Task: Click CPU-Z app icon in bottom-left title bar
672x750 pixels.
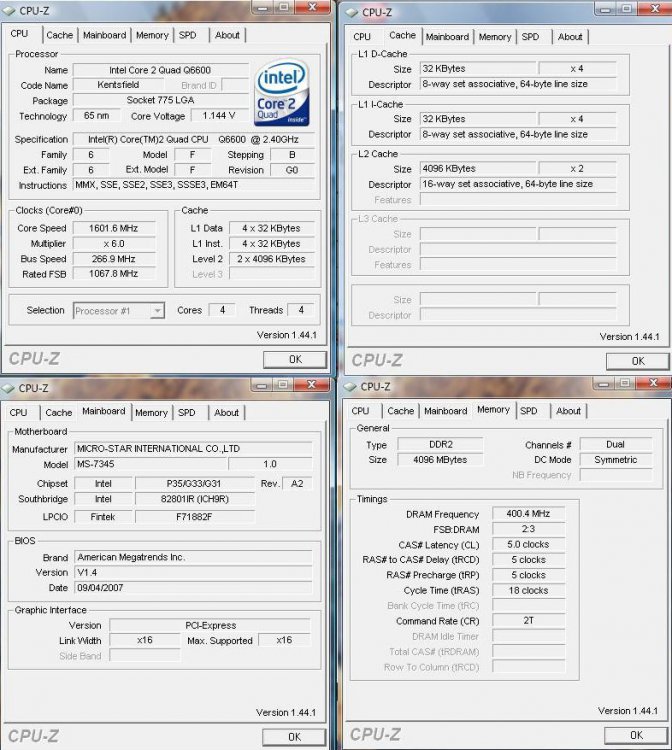Action: click(x=8, y=388)
